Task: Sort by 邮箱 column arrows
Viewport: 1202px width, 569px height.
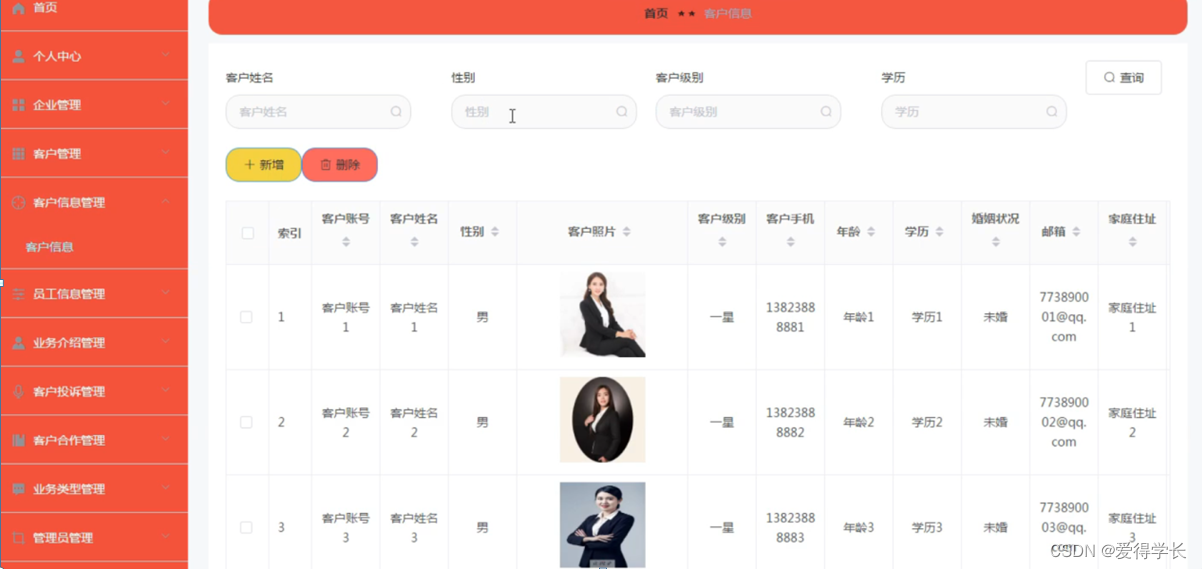Action: pyautogui.click(x=1076, y=232)
